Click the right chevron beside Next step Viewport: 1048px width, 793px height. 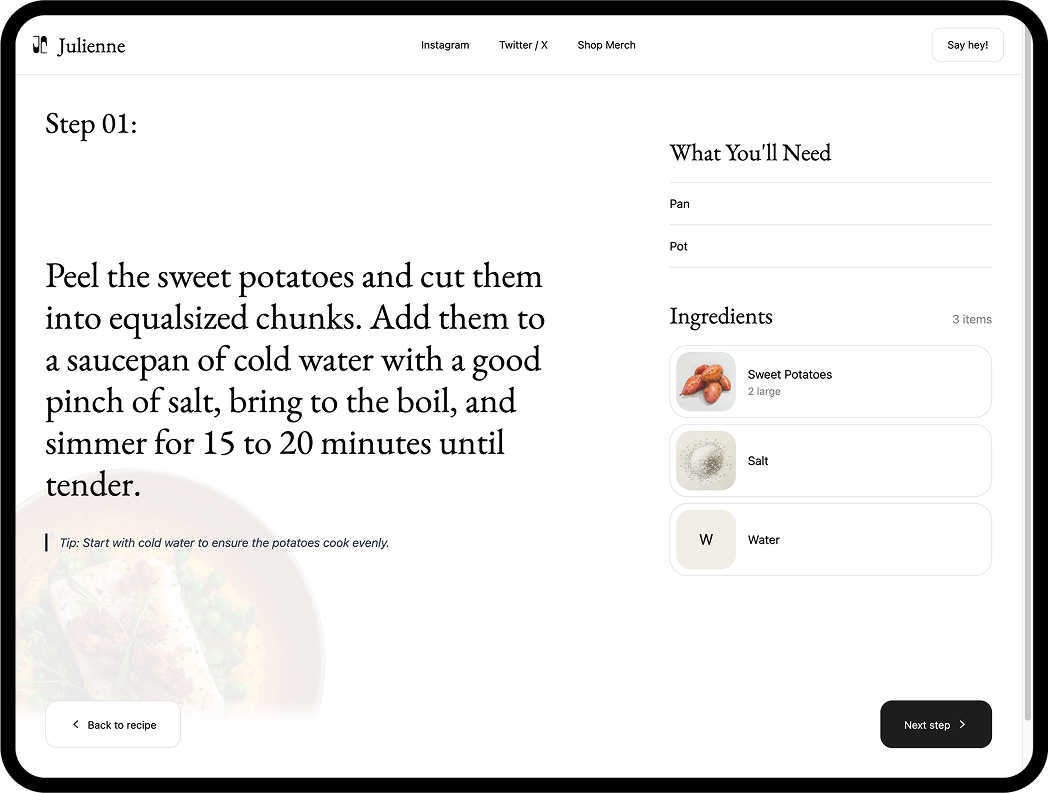click(x=962, y=724)
